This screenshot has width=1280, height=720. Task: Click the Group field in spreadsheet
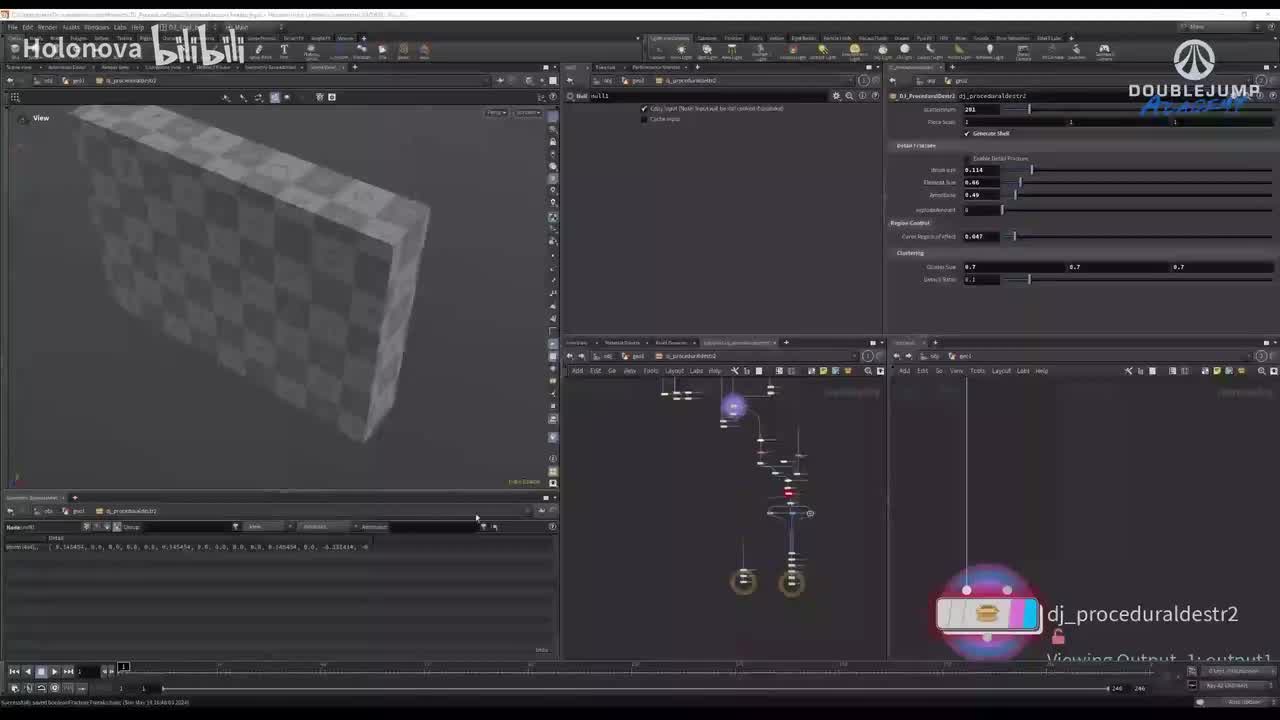(187, 527)
